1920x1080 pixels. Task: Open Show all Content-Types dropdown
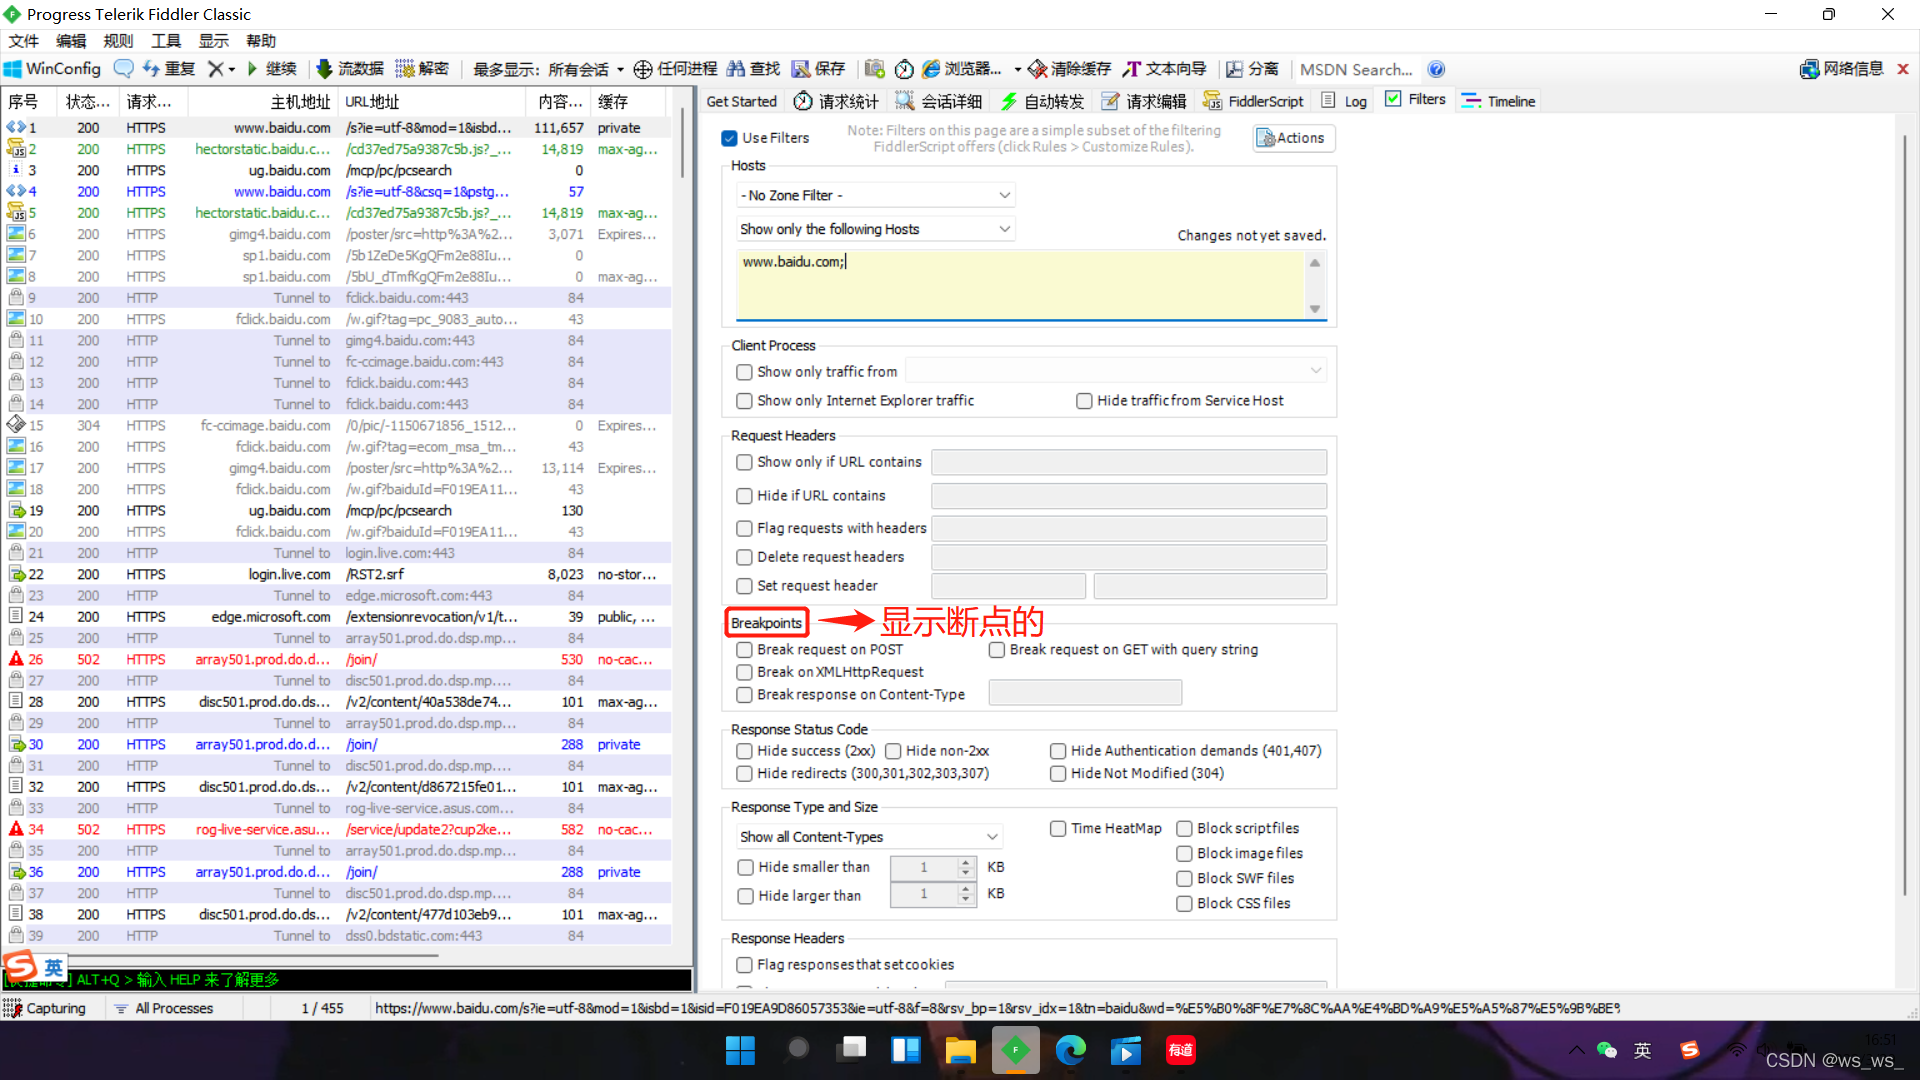[869, 837]
